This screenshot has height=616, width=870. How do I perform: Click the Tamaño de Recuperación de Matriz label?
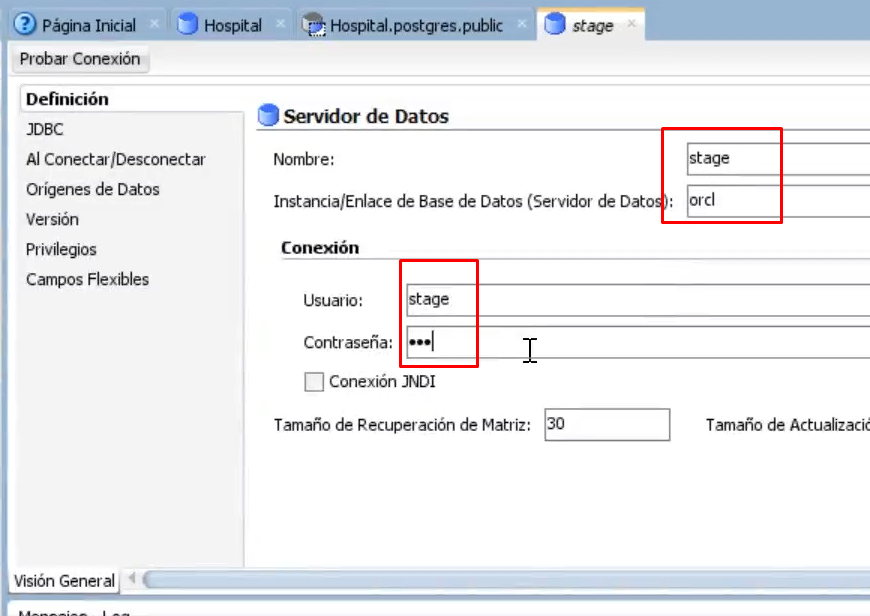coord(402,425)
